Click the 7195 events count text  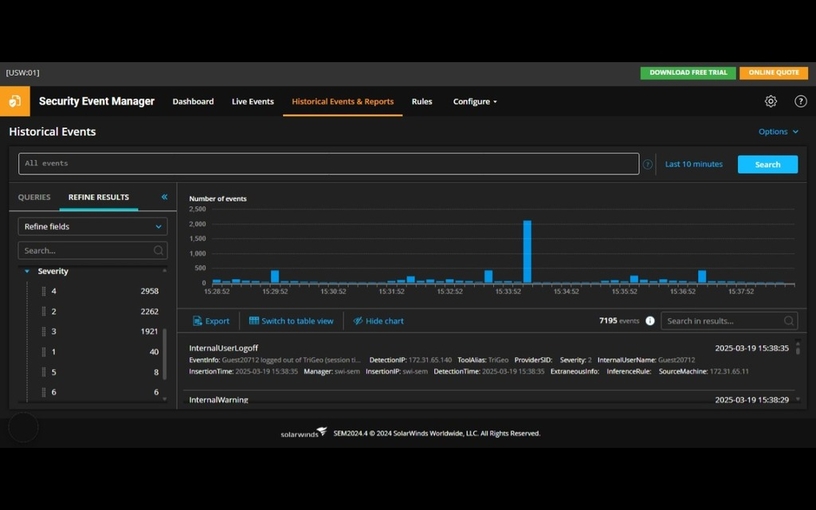coord(619,321)
